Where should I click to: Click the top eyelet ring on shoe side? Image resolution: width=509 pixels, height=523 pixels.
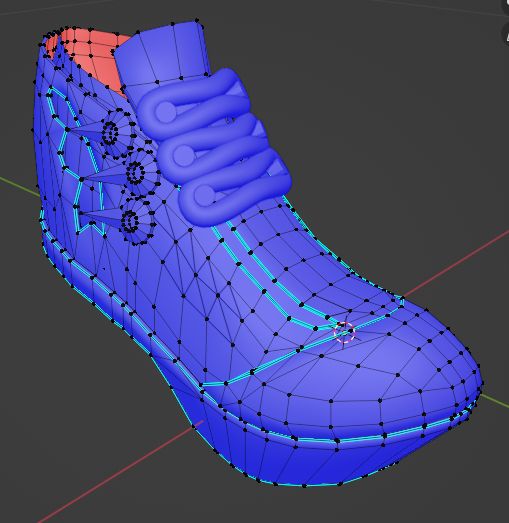point(110,133)
